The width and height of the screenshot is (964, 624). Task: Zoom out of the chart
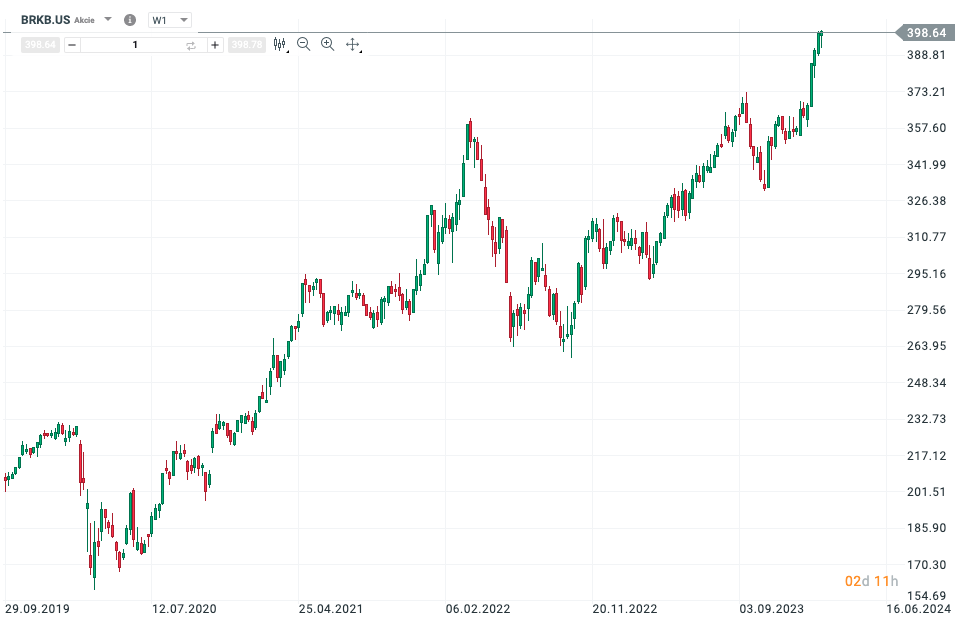(303, 44)
